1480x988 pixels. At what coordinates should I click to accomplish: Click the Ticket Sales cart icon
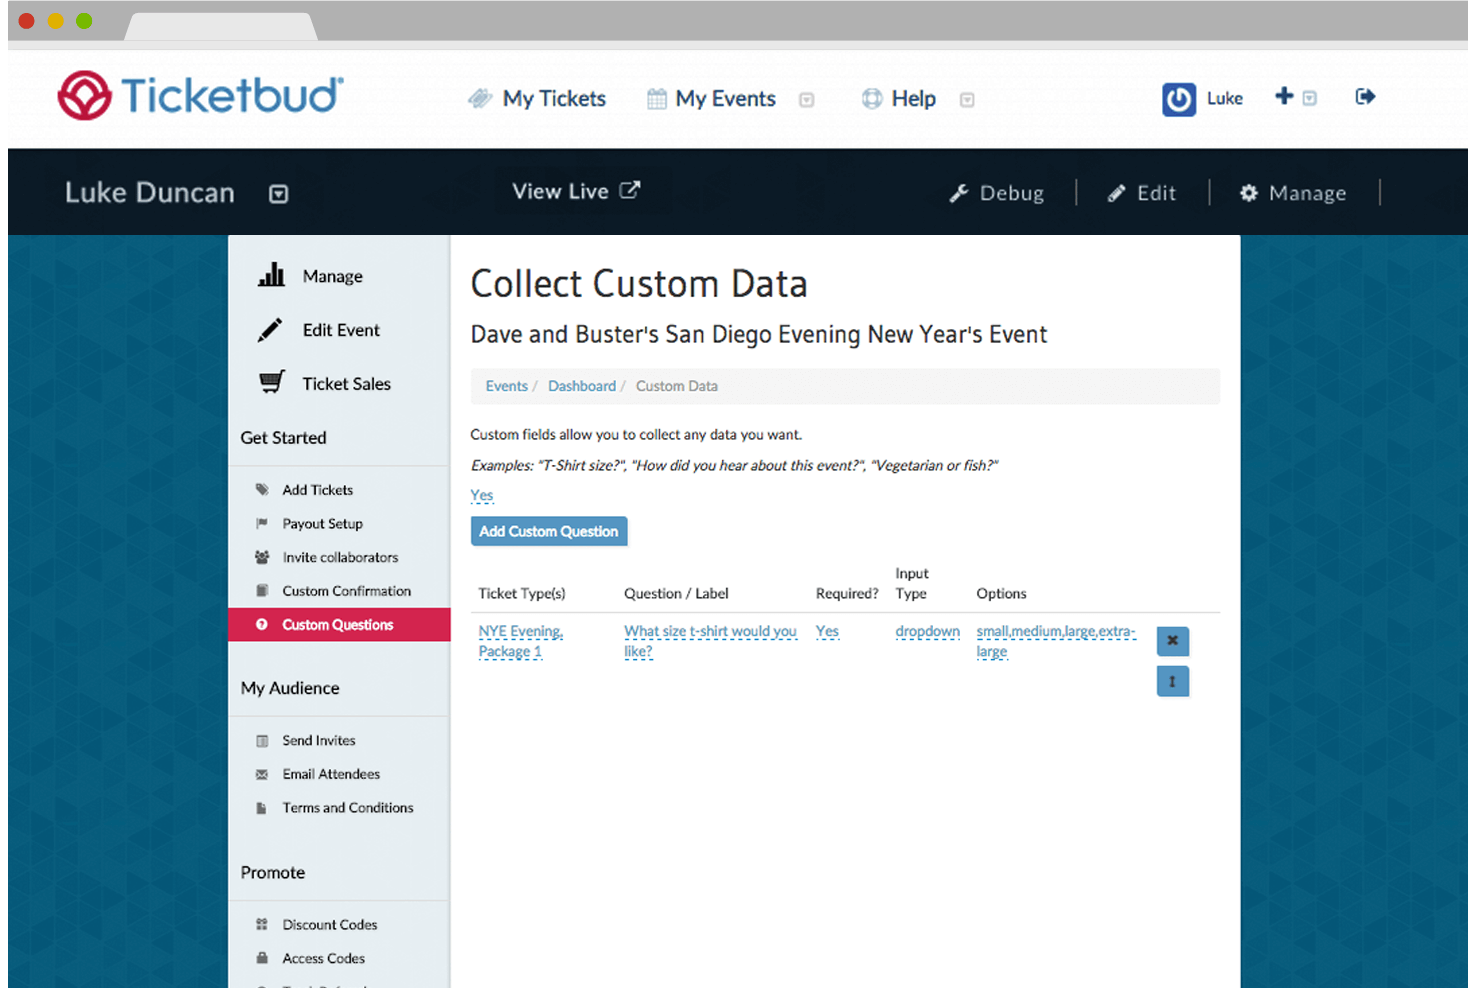pyautogui.click(x=270, y=381)
